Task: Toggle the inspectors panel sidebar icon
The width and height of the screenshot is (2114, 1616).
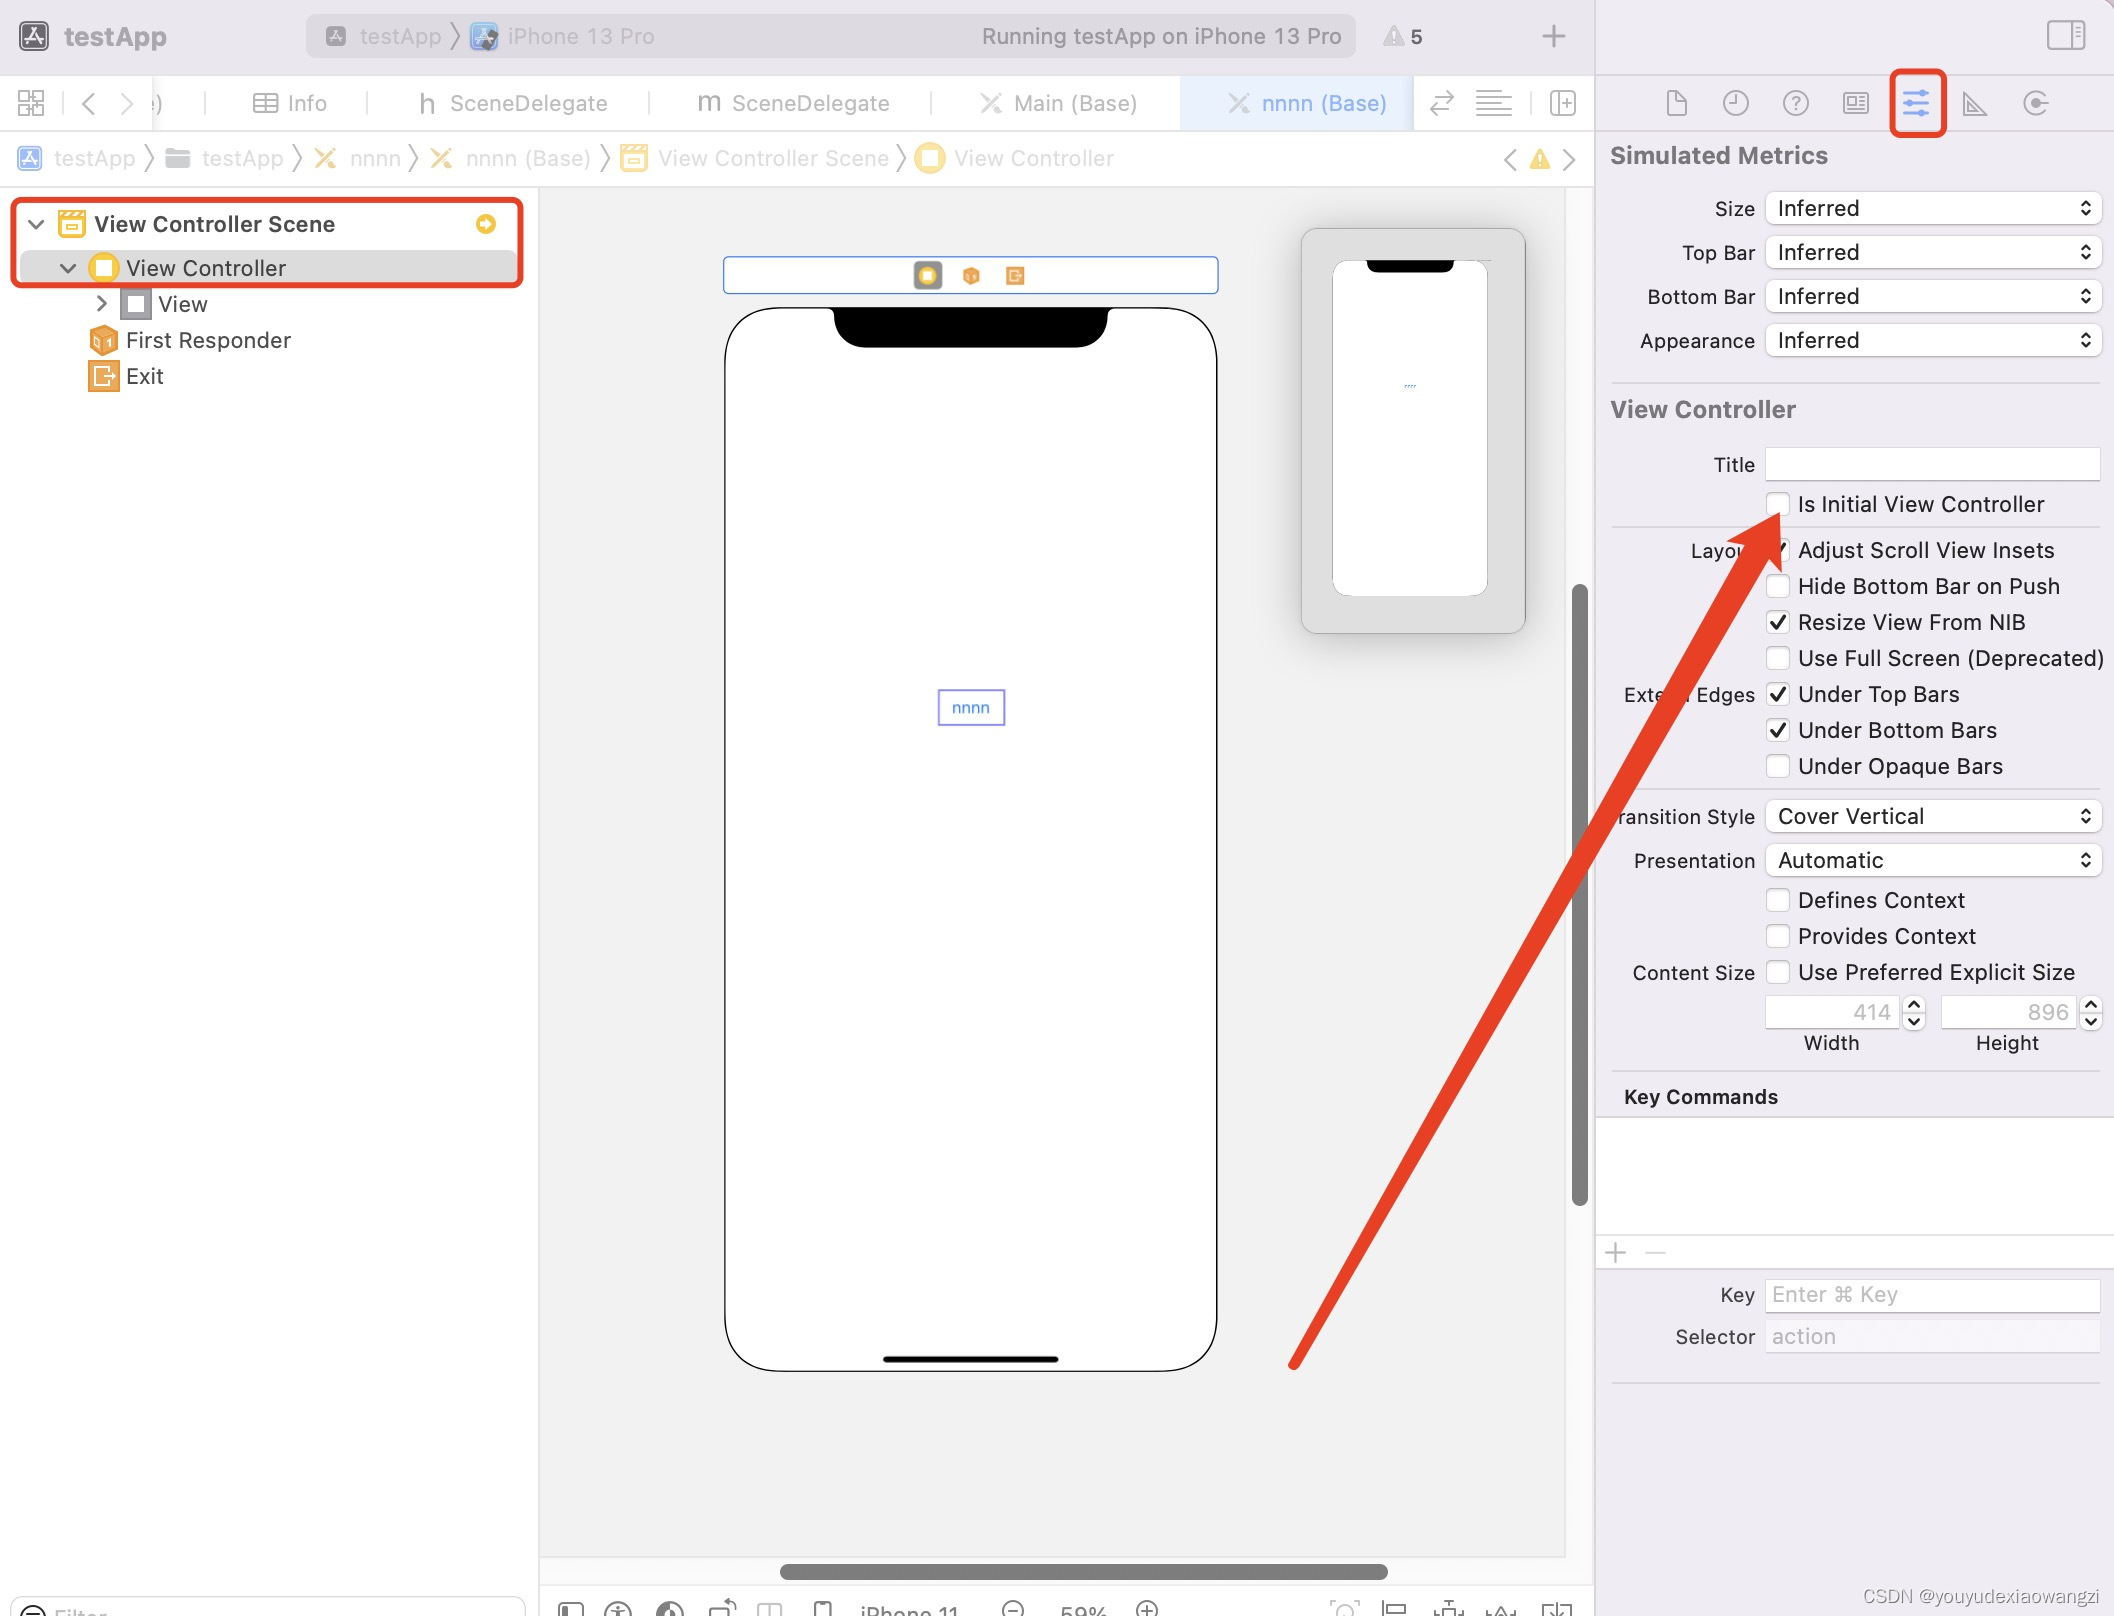Action: [2065, 36]
